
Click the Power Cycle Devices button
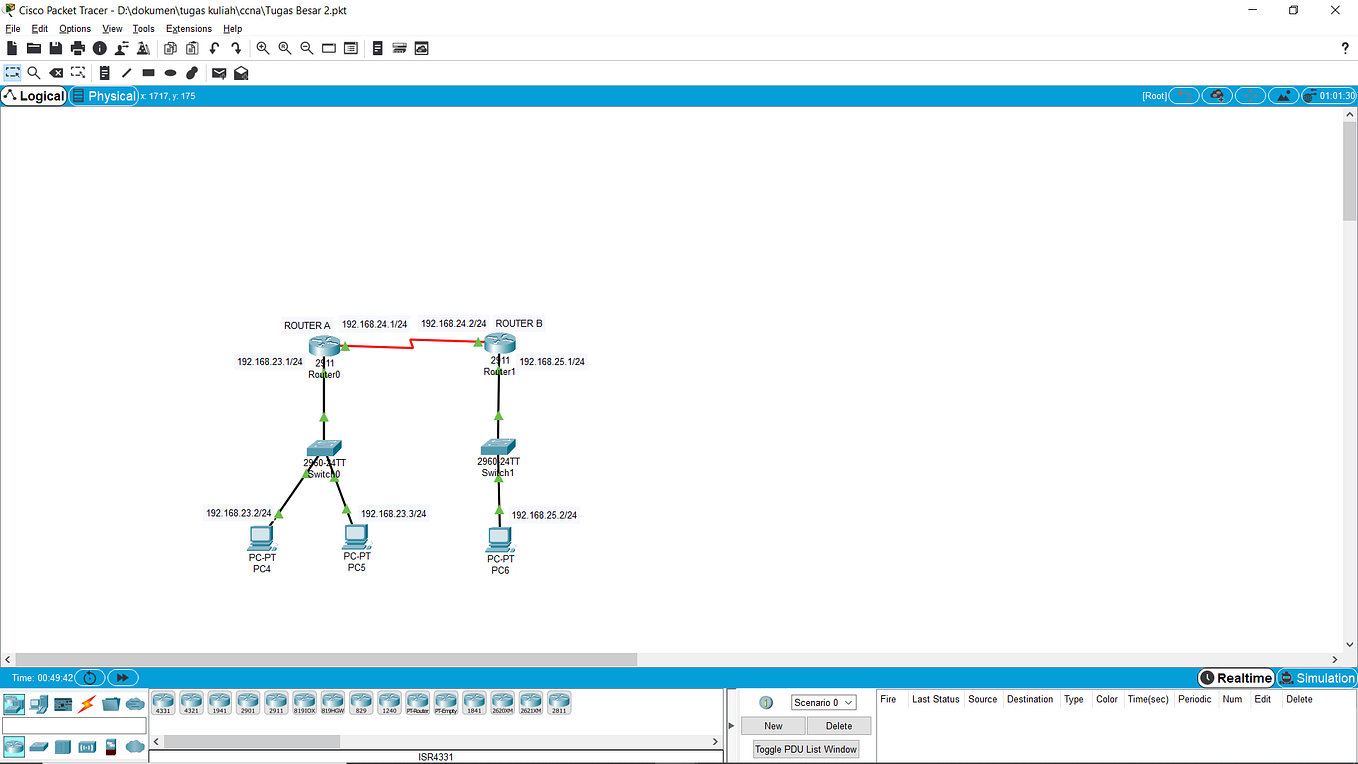coord(90,678)
